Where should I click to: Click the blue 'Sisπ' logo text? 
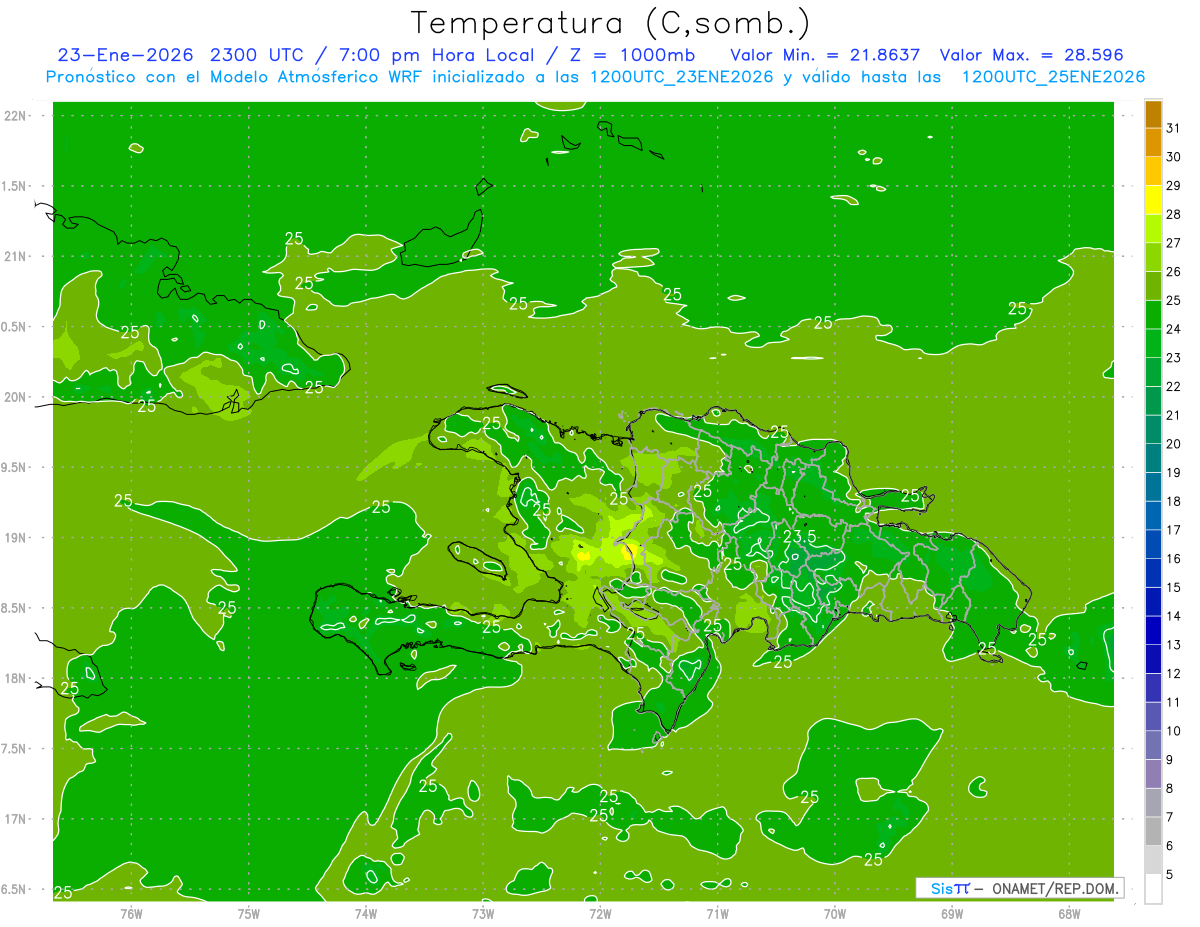(949, 888)
